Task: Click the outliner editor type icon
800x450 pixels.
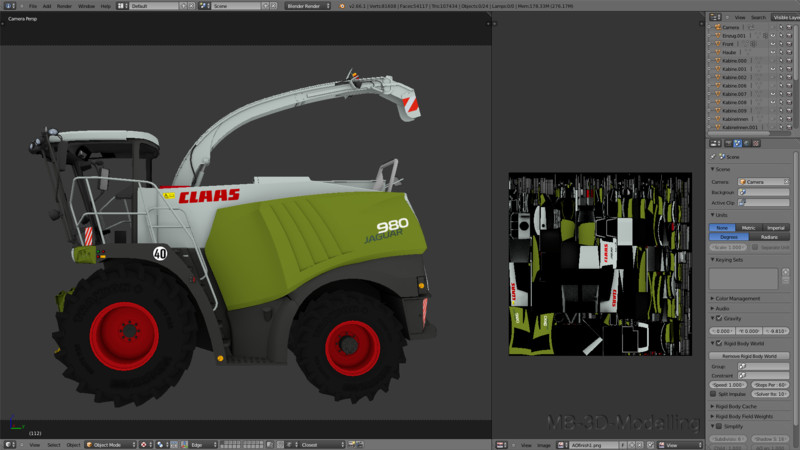Action: [x=715, y=17]
